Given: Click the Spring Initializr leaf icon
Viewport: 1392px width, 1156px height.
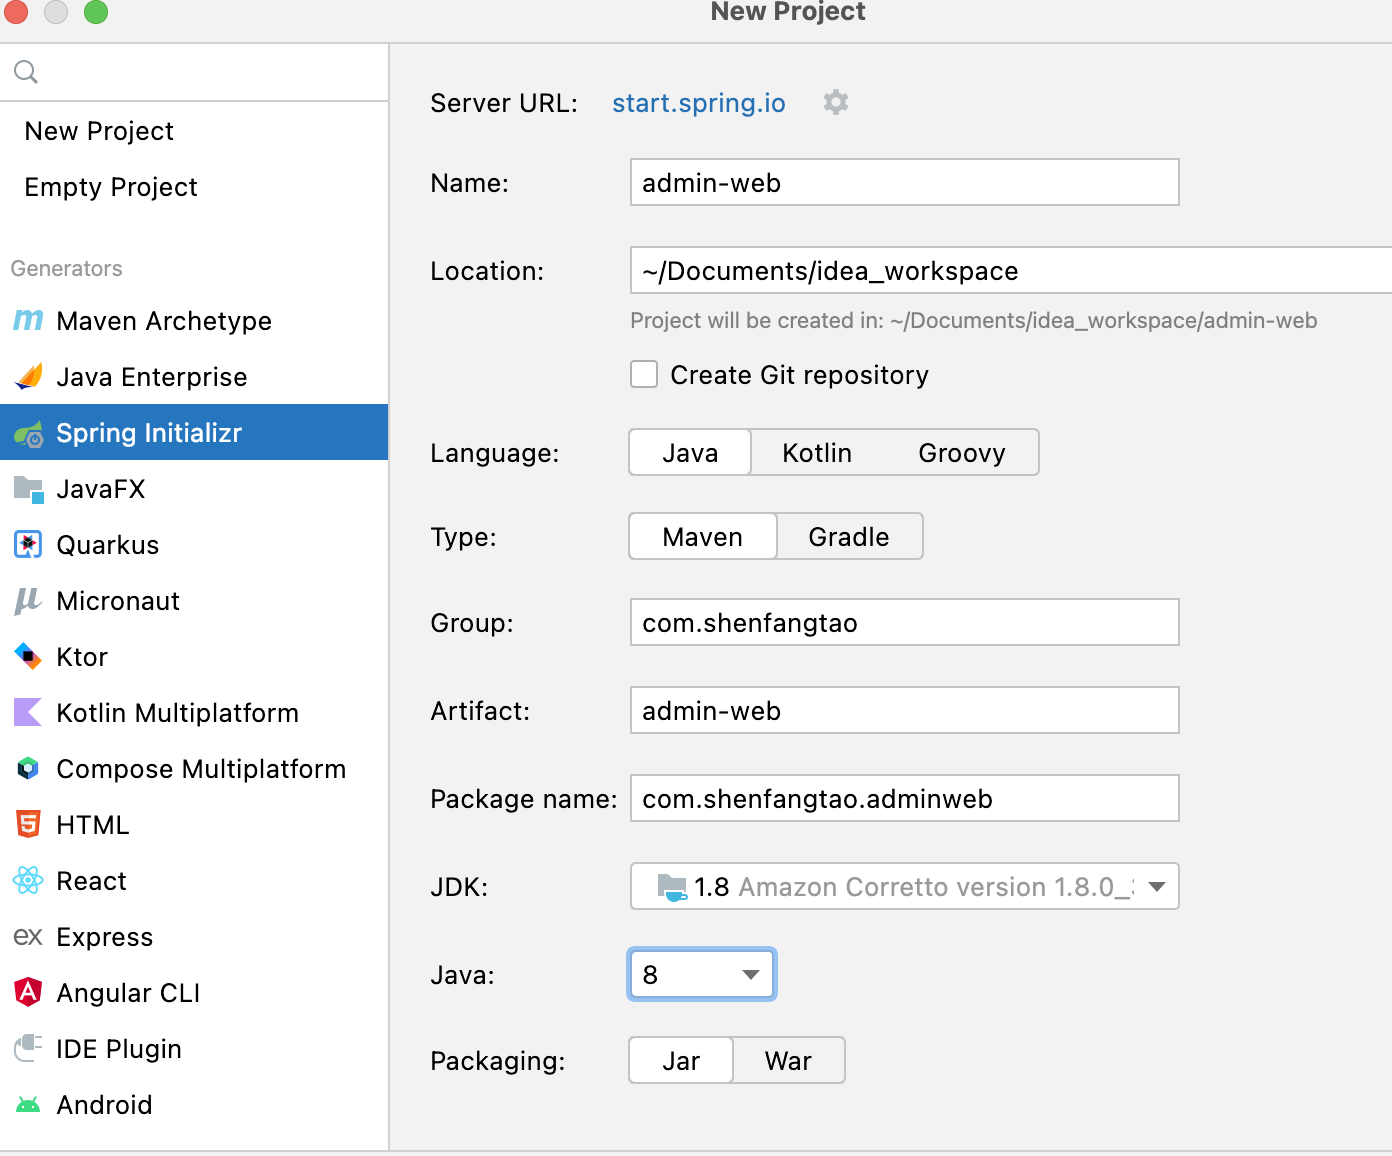Looking at the screenshot, I should tap(28, 433).
